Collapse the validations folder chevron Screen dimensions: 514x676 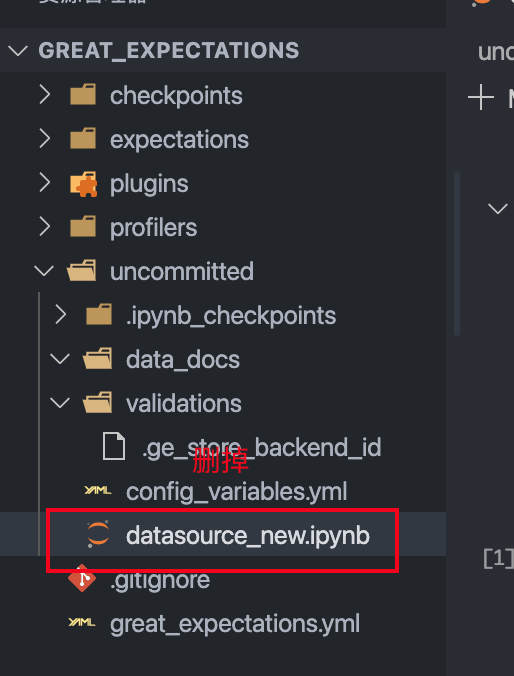(x=60, y=403)
